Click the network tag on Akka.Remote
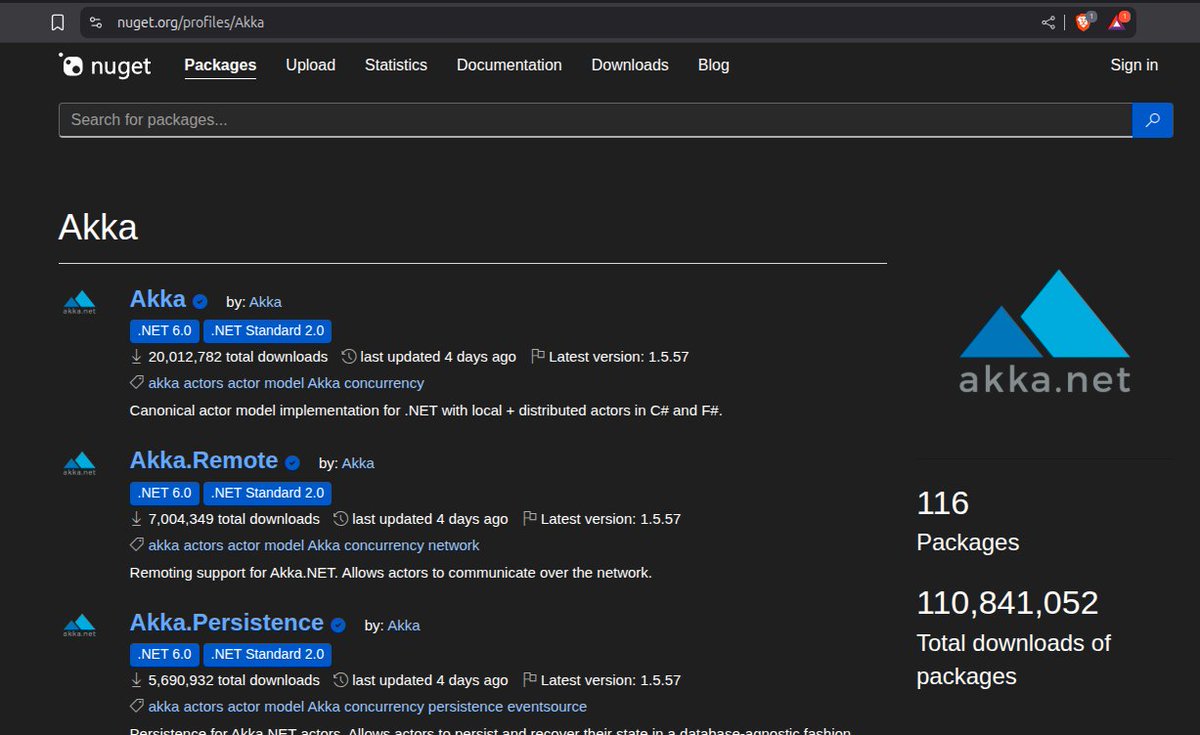 (453, 545)
